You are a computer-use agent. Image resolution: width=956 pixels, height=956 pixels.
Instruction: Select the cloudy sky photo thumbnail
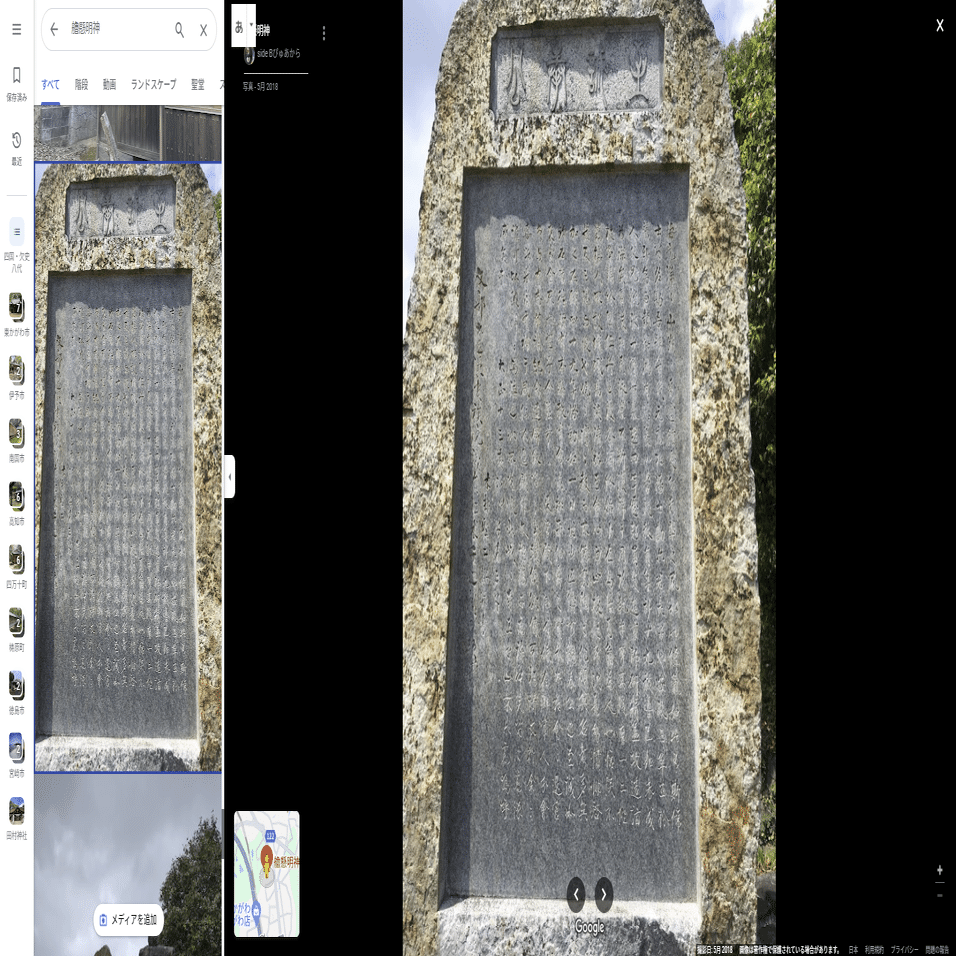(x=128, y=865)
